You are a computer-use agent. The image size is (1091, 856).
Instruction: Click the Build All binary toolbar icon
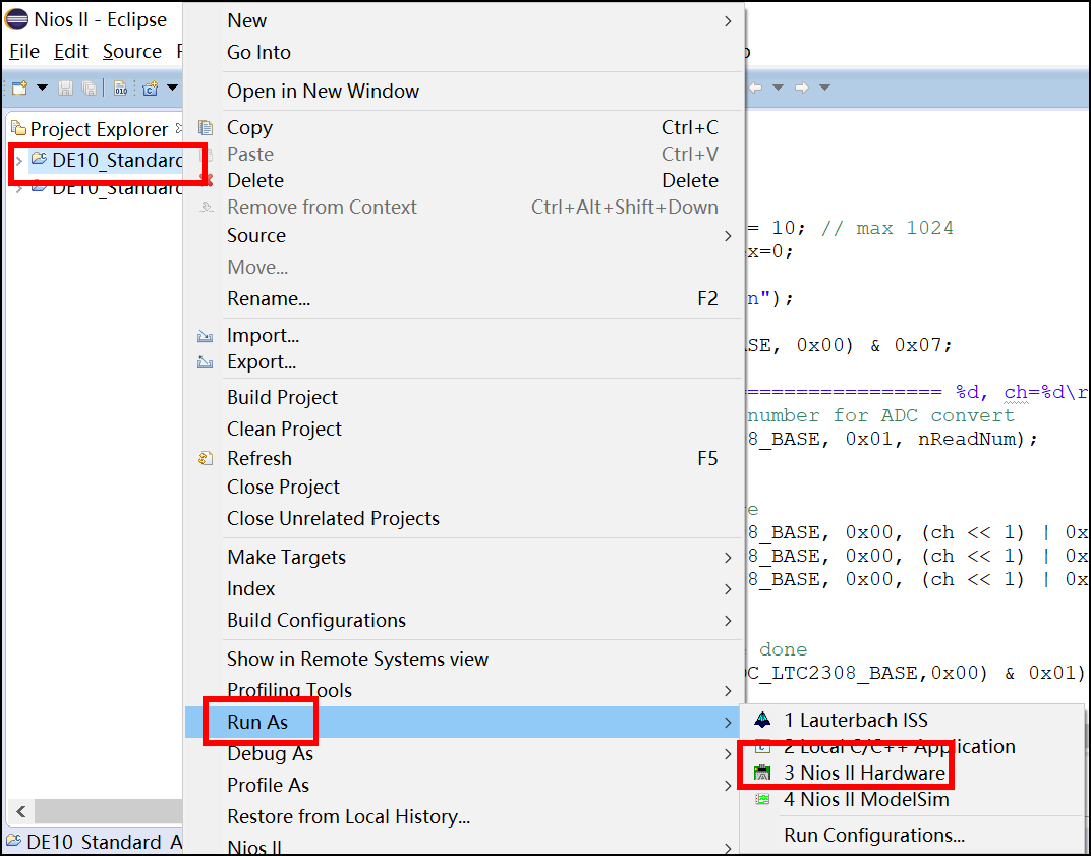(121, 88)
